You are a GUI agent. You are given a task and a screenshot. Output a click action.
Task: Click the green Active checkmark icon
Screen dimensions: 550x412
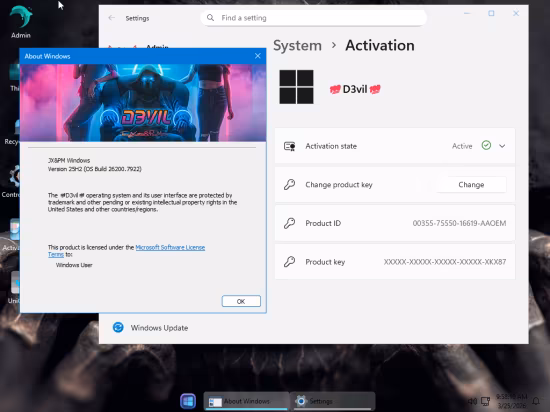[x=486, y=146]
